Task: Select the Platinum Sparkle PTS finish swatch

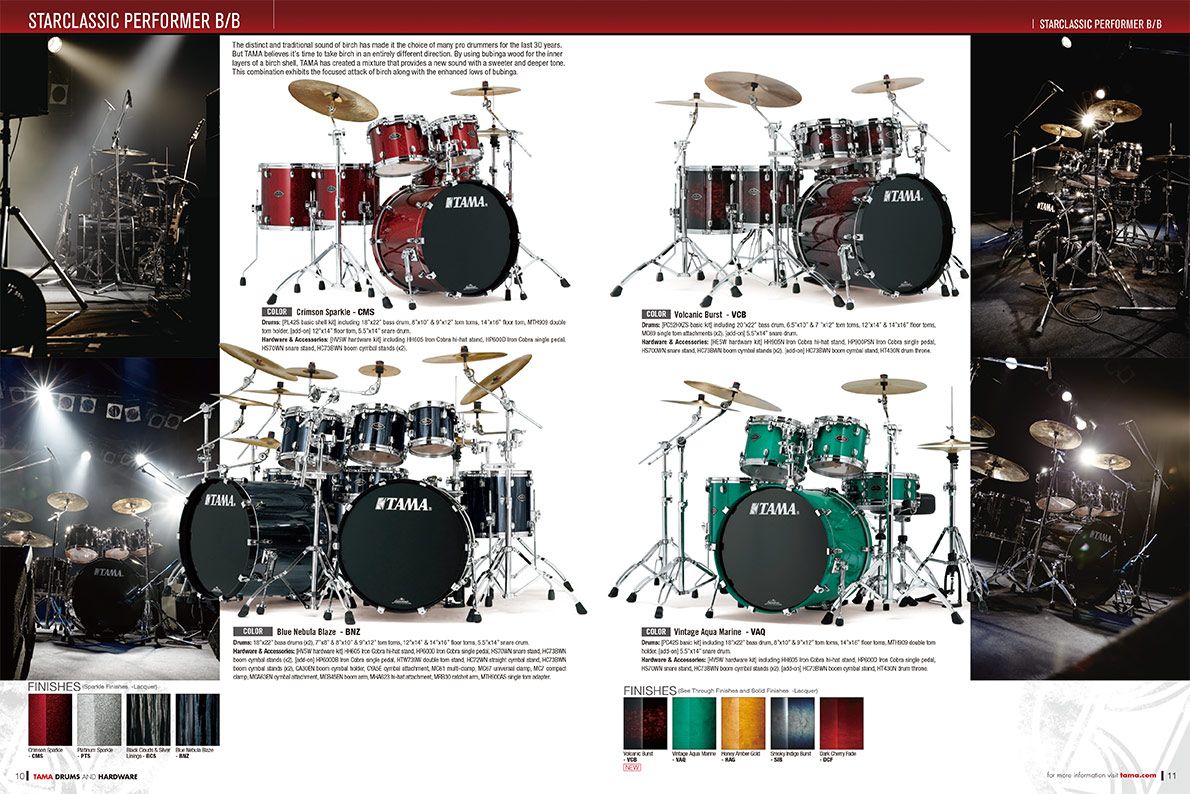Action: tap(99, 720)
